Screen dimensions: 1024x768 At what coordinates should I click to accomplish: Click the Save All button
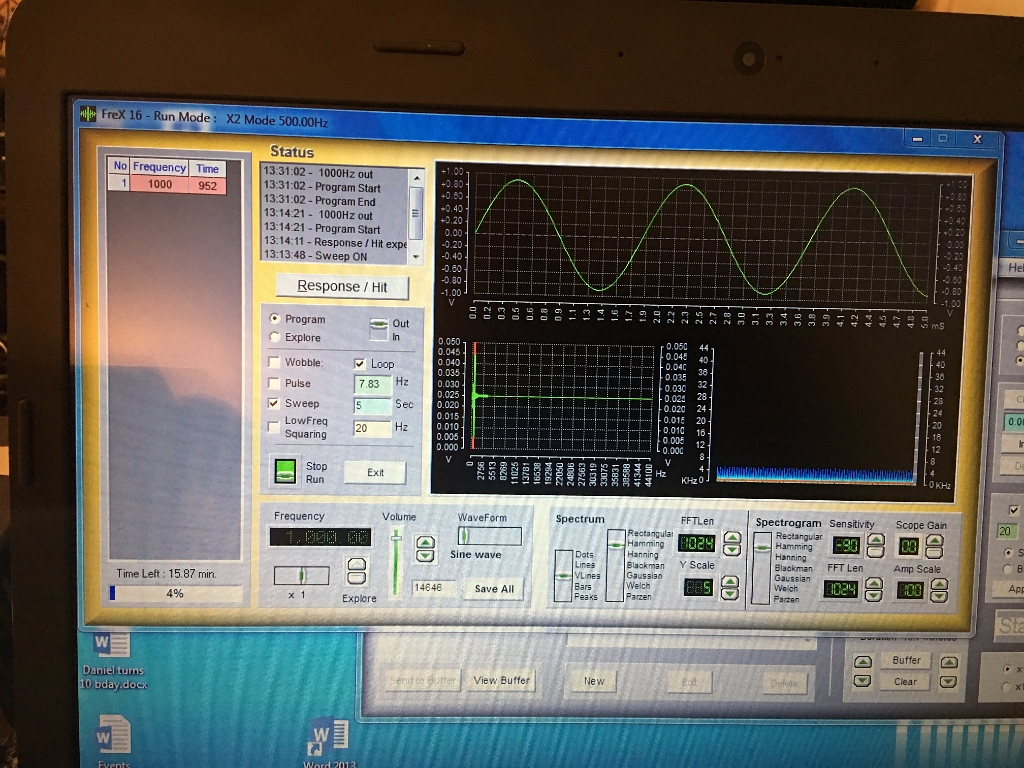[494, 588]
